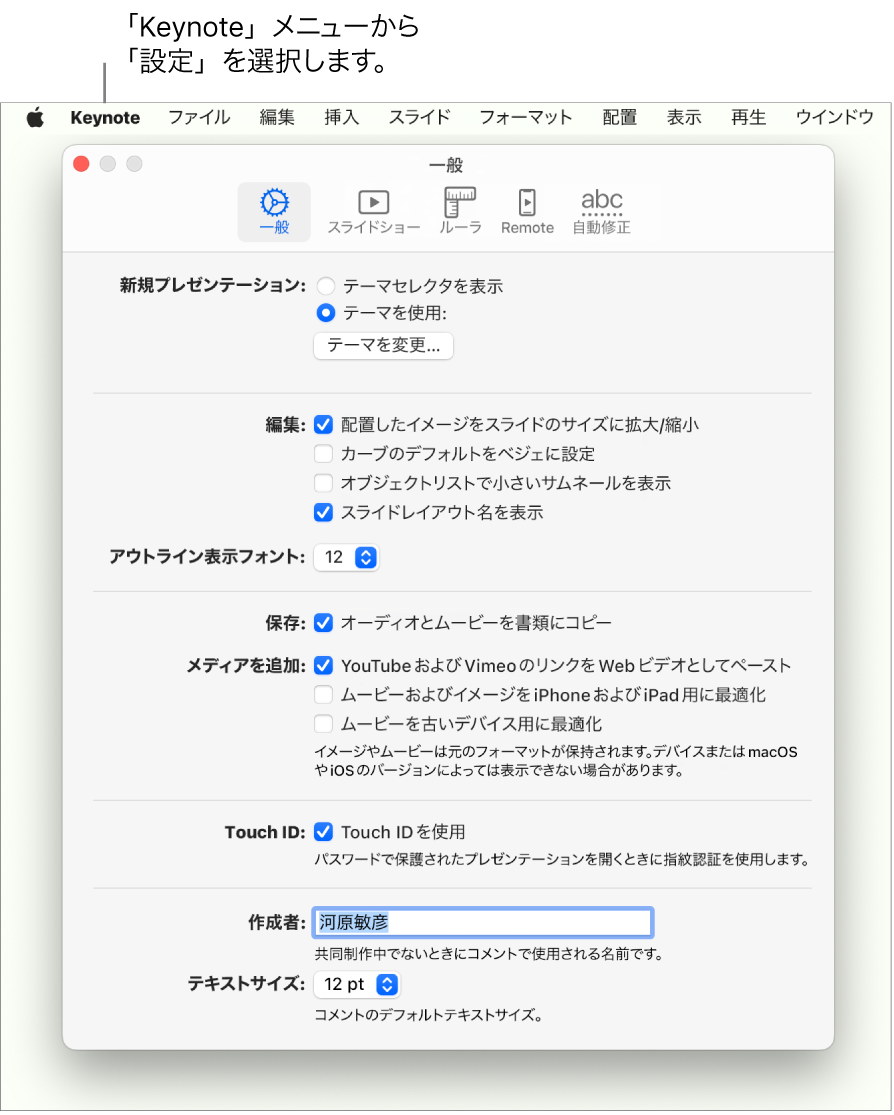The width and height of the screenshot is (894, 1115).
Task: Open the Keynote menu
Action: (x=105, y=117)
